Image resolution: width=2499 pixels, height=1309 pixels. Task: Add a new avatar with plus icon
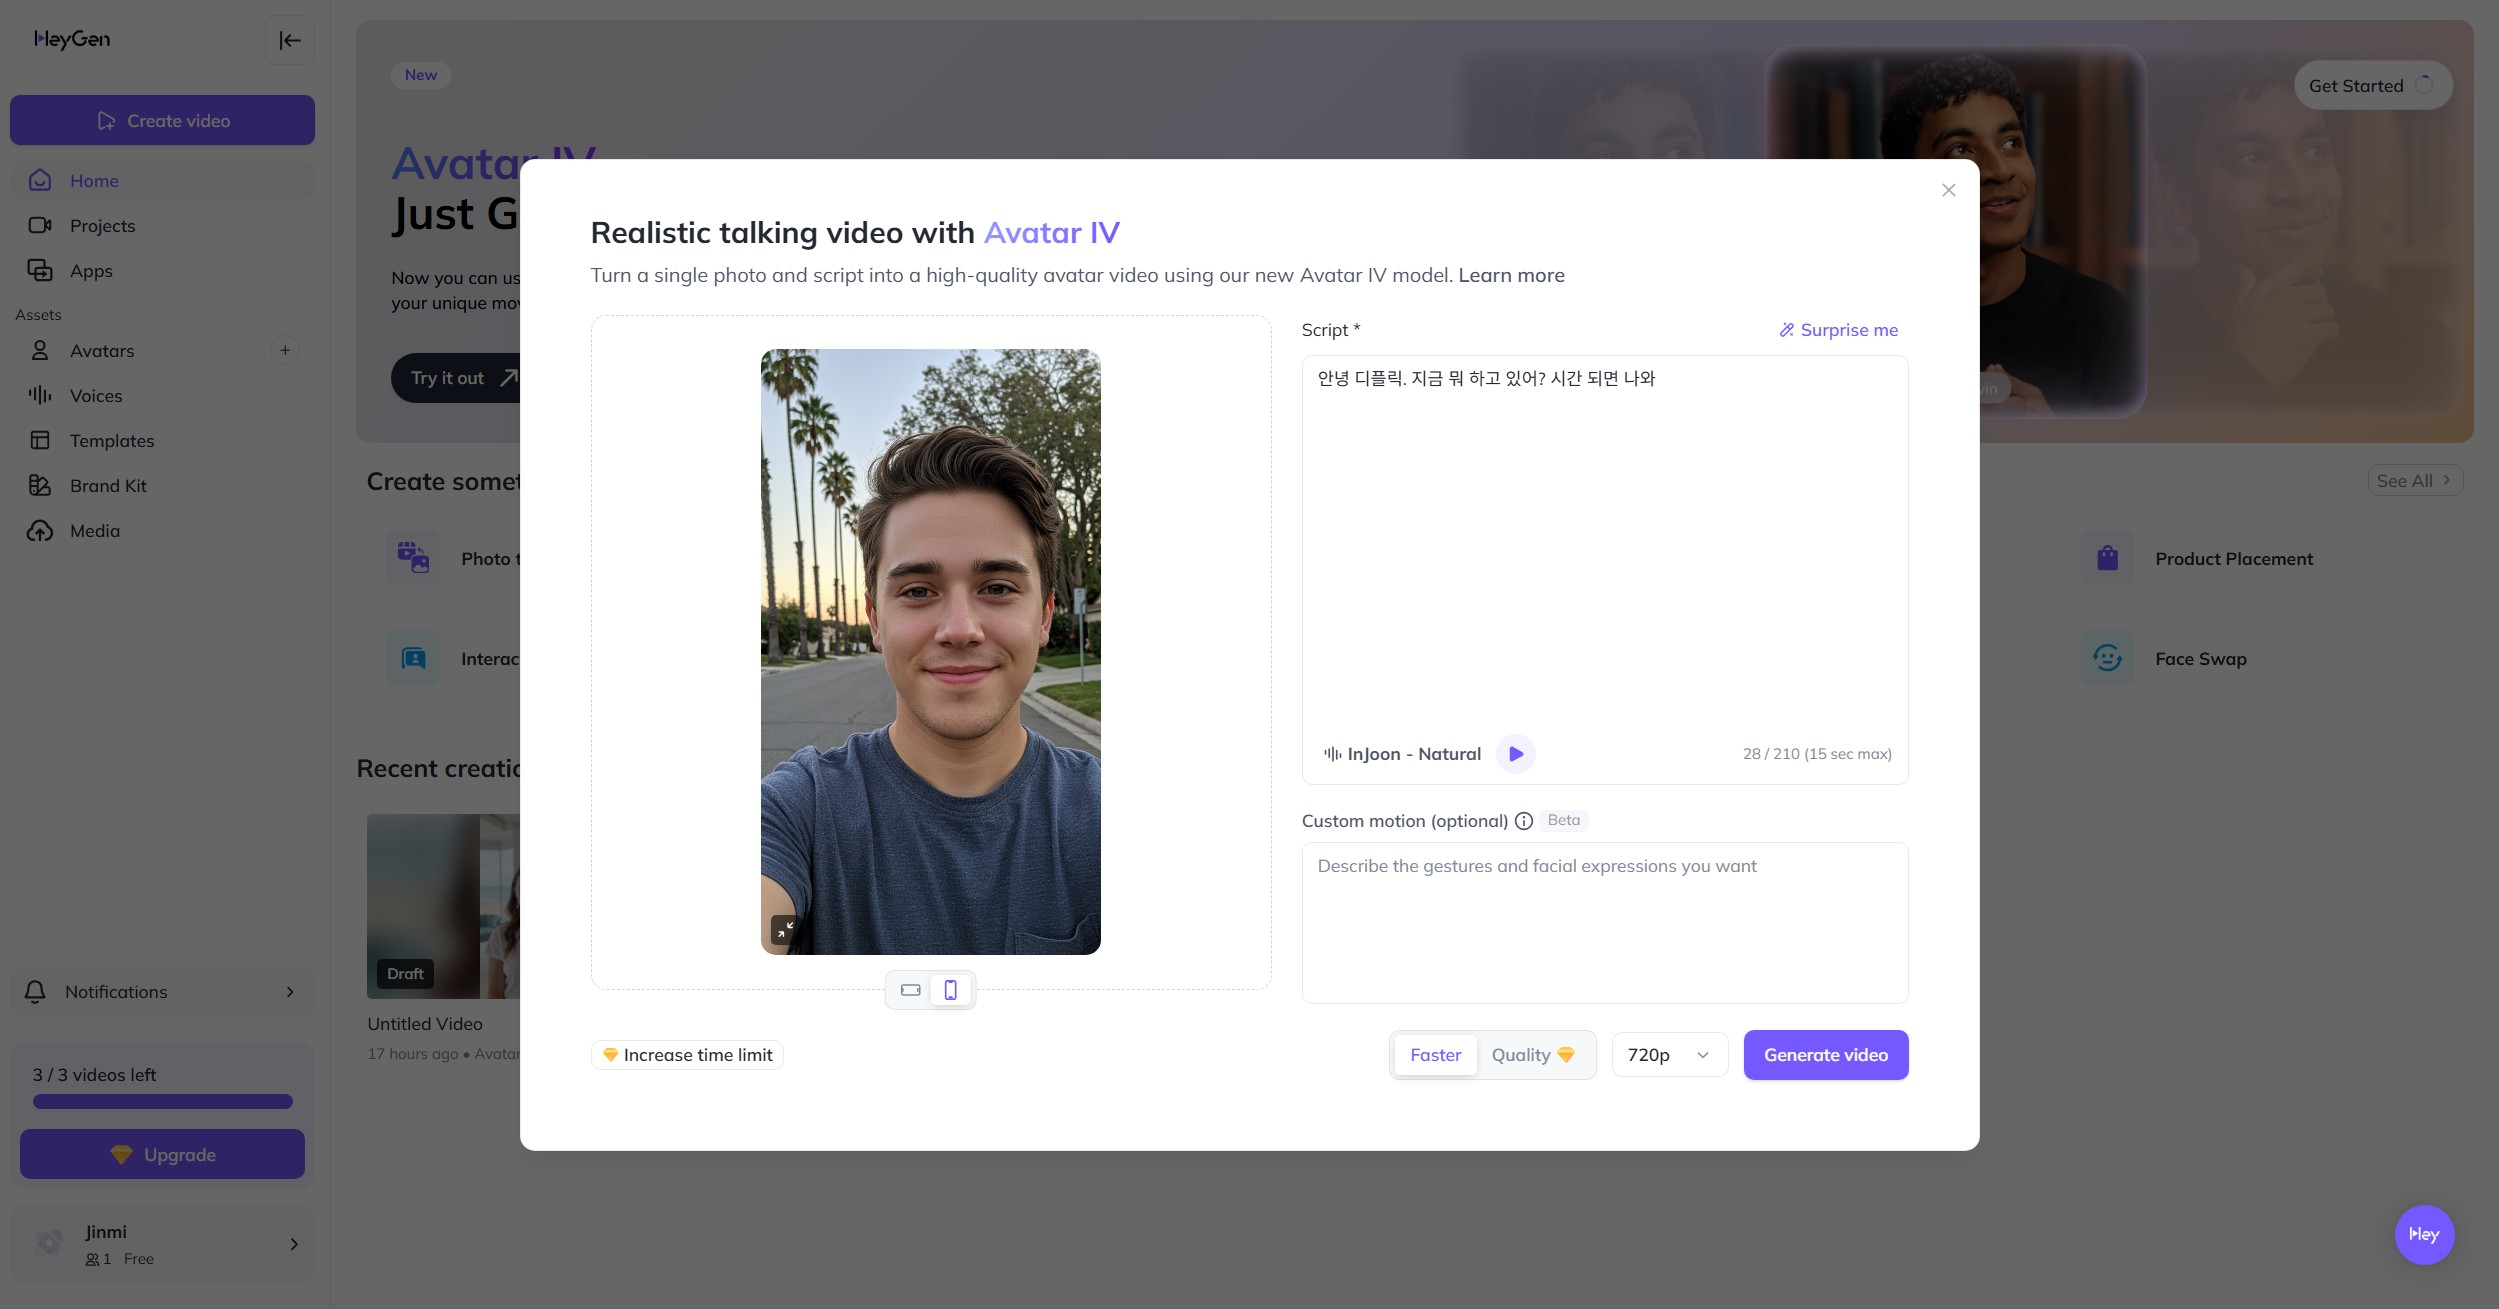tap(285, 350)
